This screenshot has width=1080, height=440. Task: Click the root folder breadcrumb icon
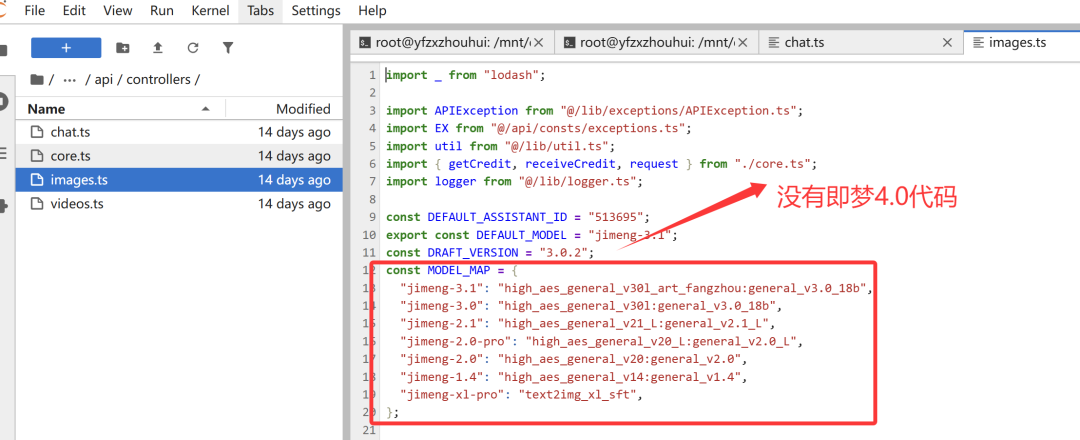click(37, 79)
